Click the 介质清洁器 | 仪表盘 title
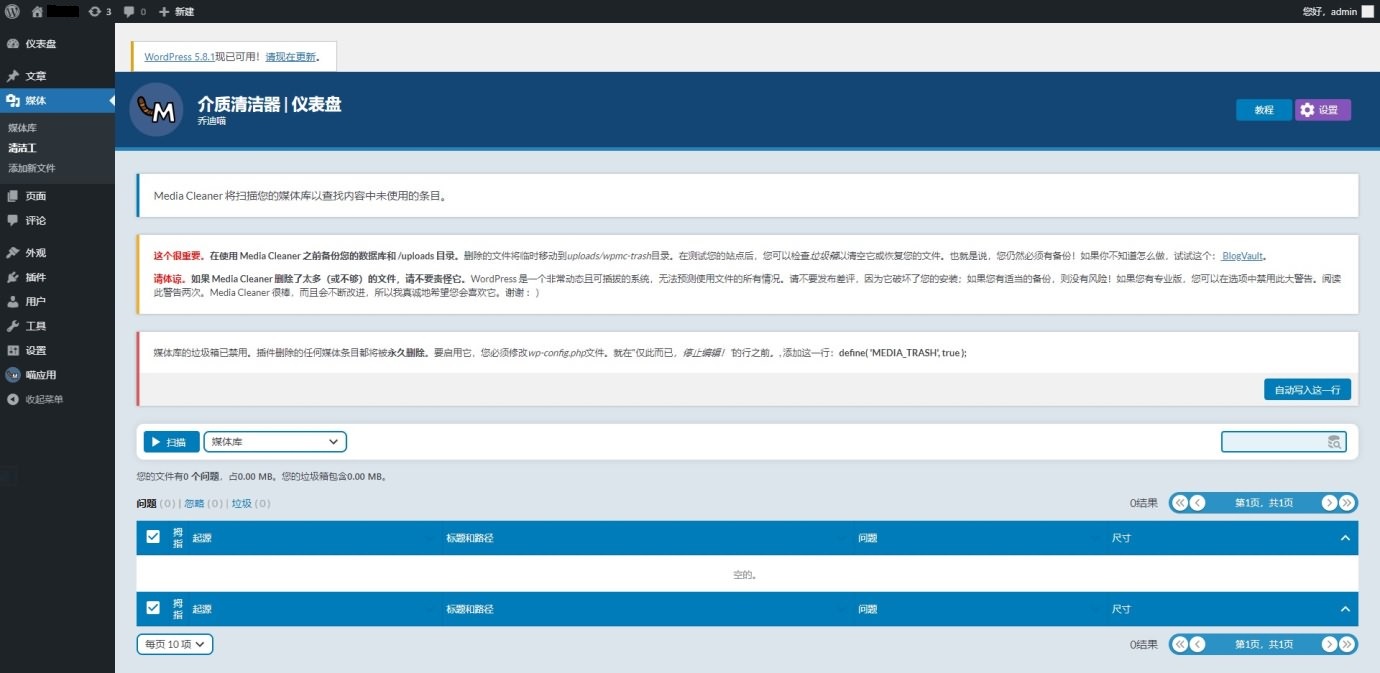Viewport: 1380px width, 673px height. click(x=270, y=104)
